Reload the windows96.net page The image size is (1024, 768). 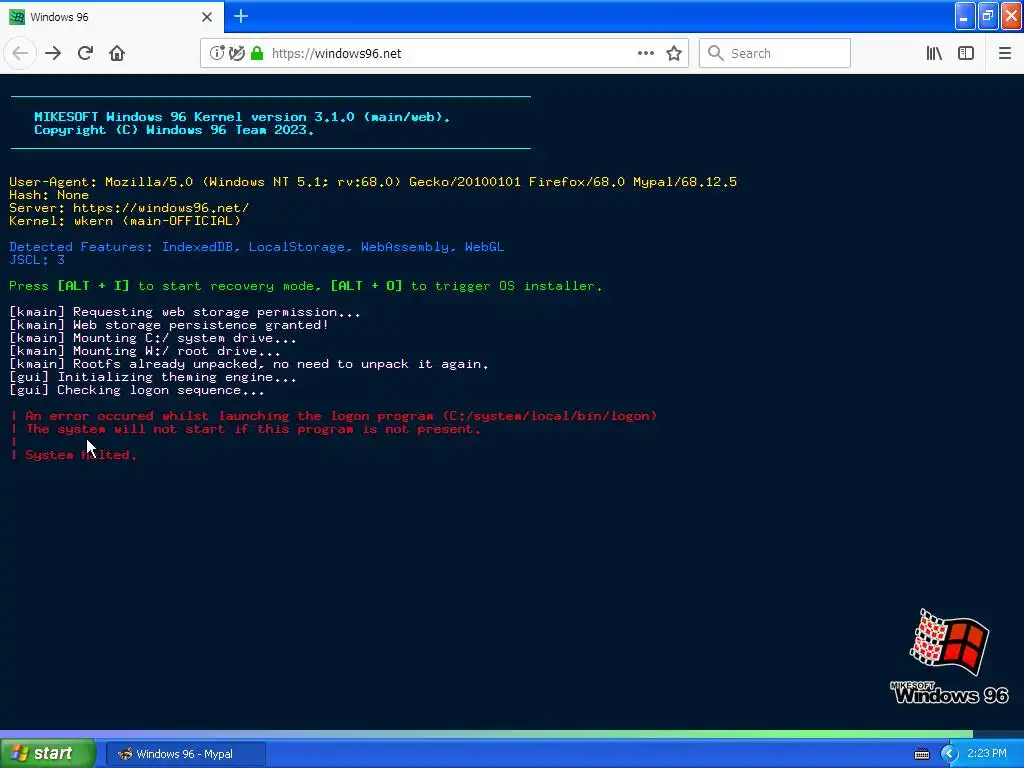click(85, 53)
